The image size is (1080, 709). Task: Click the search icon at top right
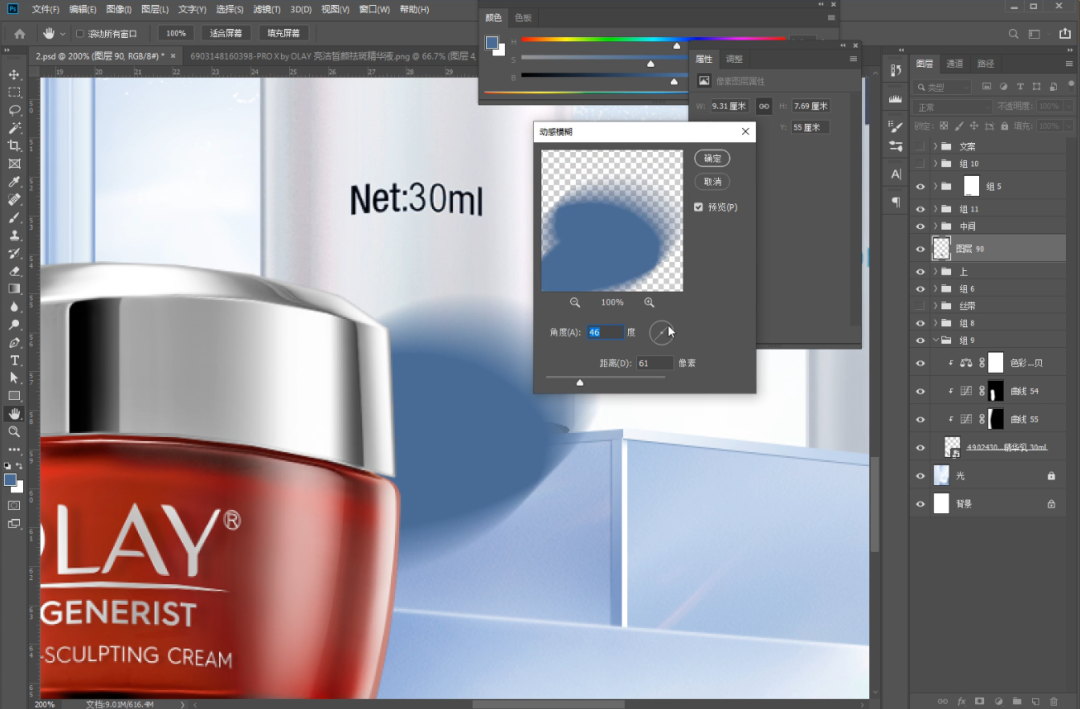coord(1013,34)
